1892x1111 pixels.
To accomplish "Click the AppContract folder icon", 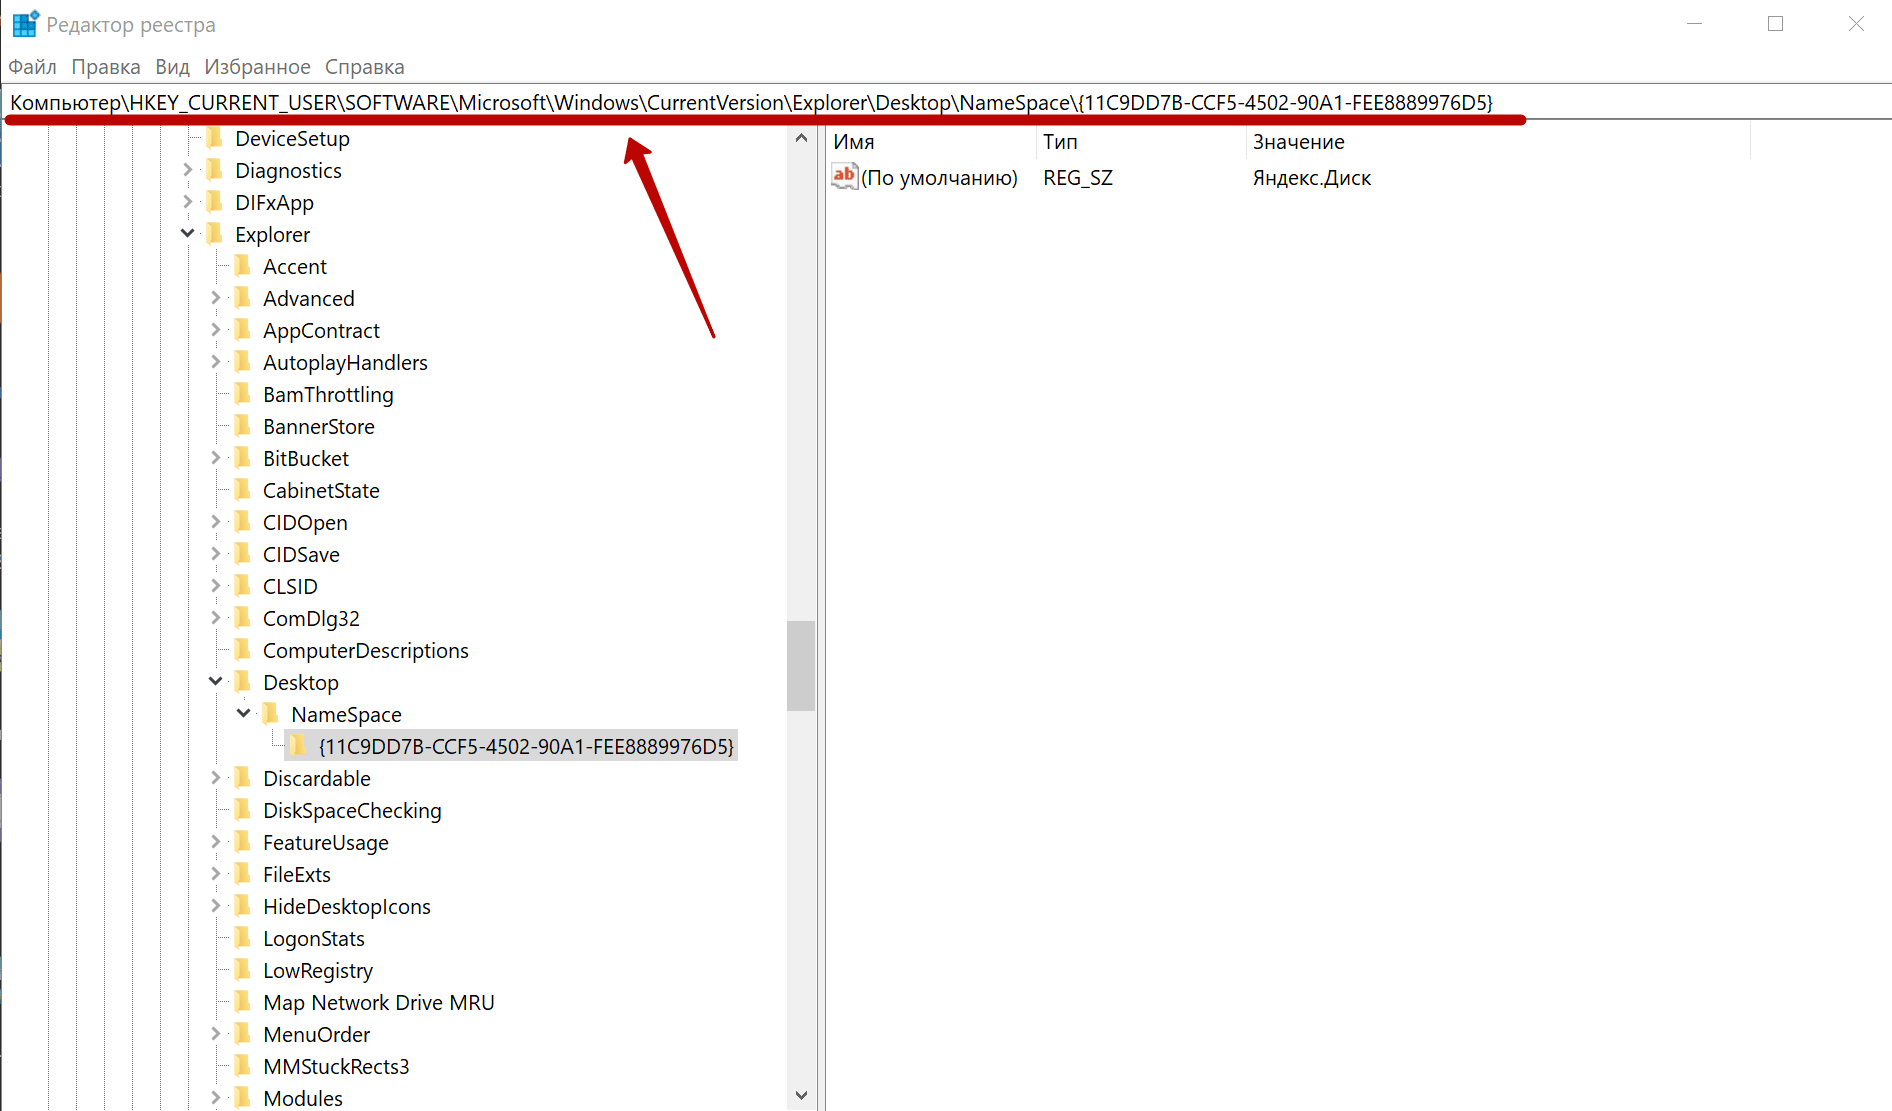I will point(242,330).
